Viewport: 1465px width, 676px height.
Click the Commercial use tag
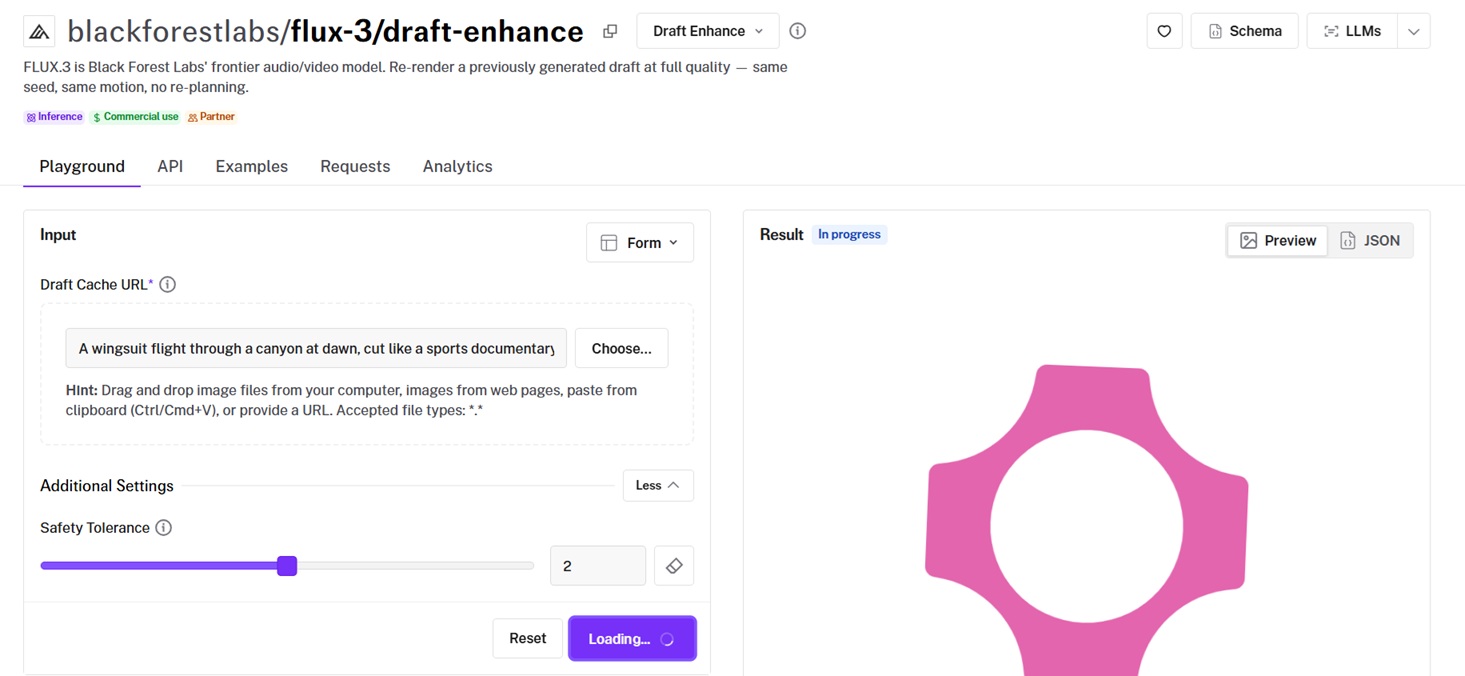(135, 117)
